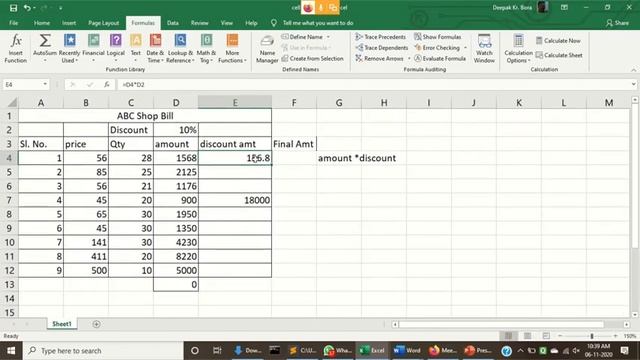This screenshot has height=360, width=640.
Task: Open Calculation Options menu
Action: [x=518, y=48]
